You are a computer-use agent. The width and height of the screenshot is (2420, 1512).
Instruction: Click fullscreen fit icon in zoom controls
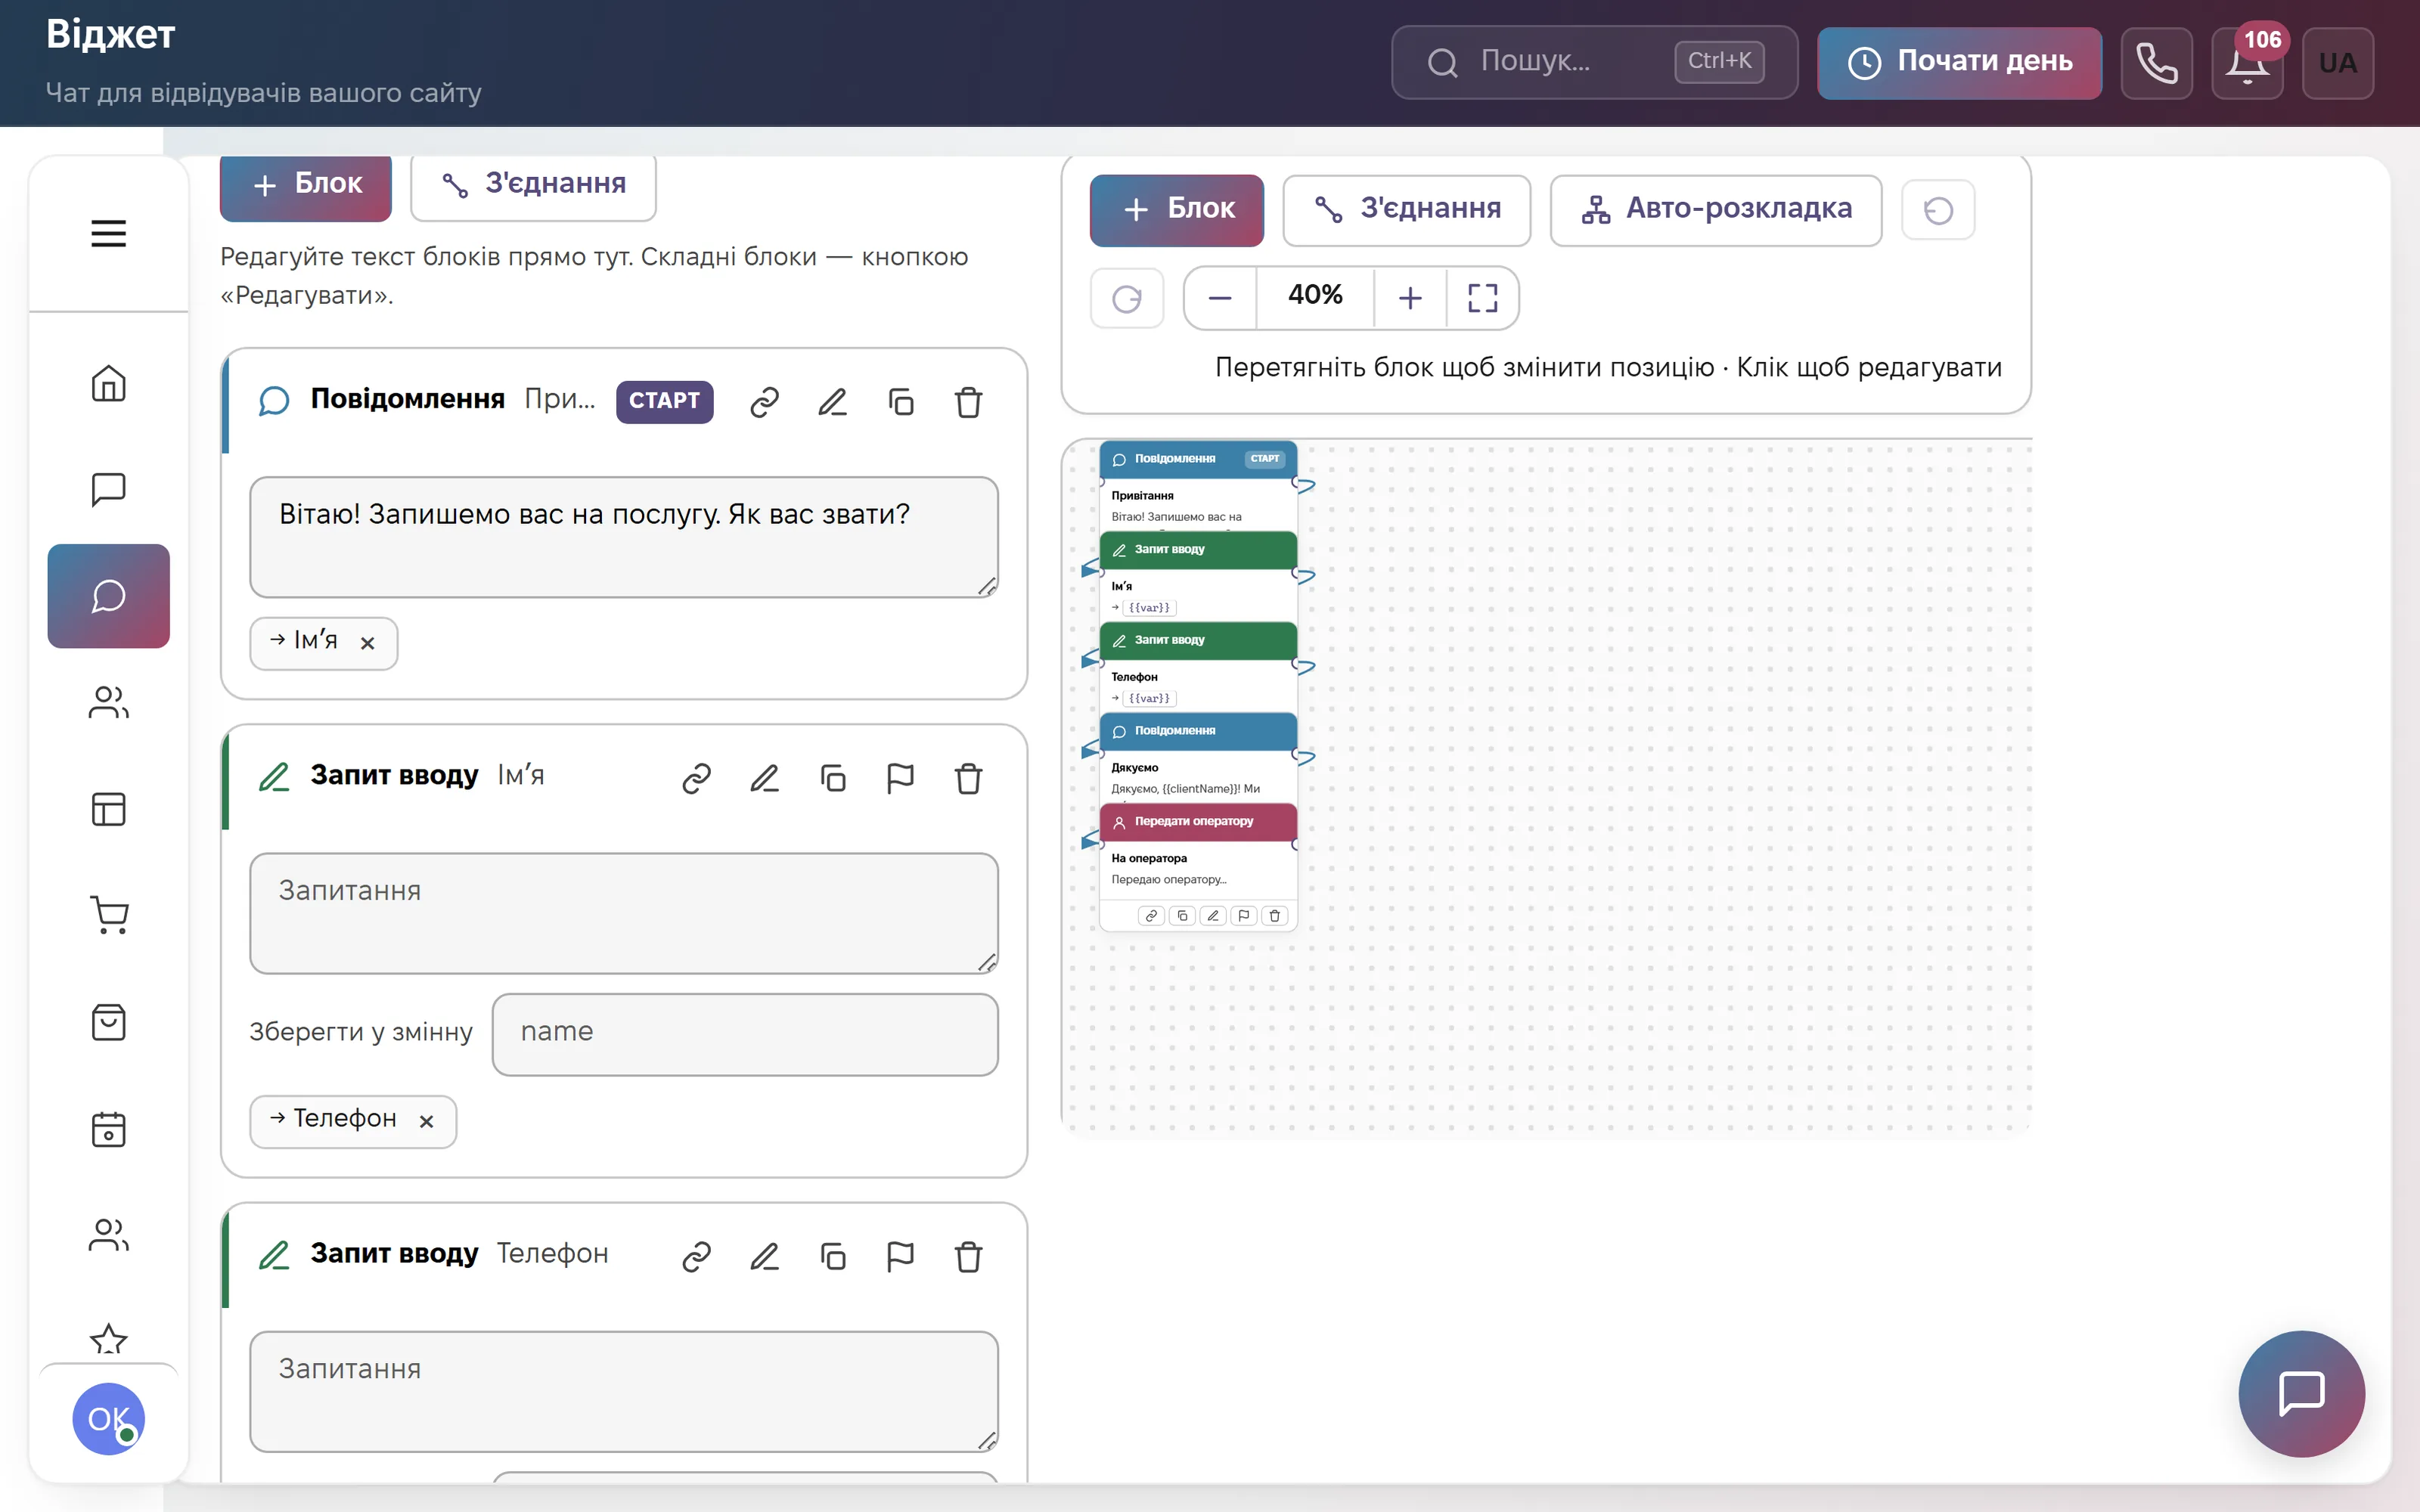[1482, 298]
